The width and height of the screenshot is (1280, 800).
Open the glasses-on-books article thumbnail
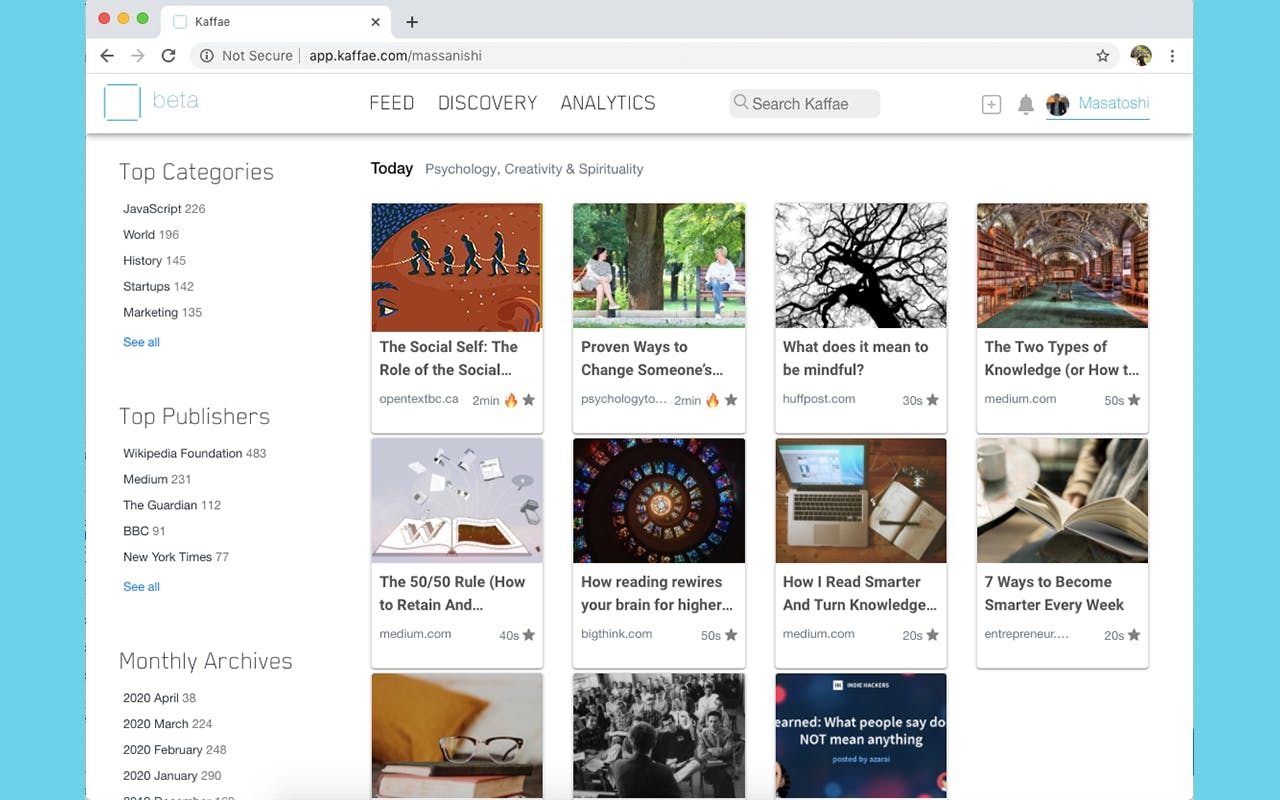point(457,736)
